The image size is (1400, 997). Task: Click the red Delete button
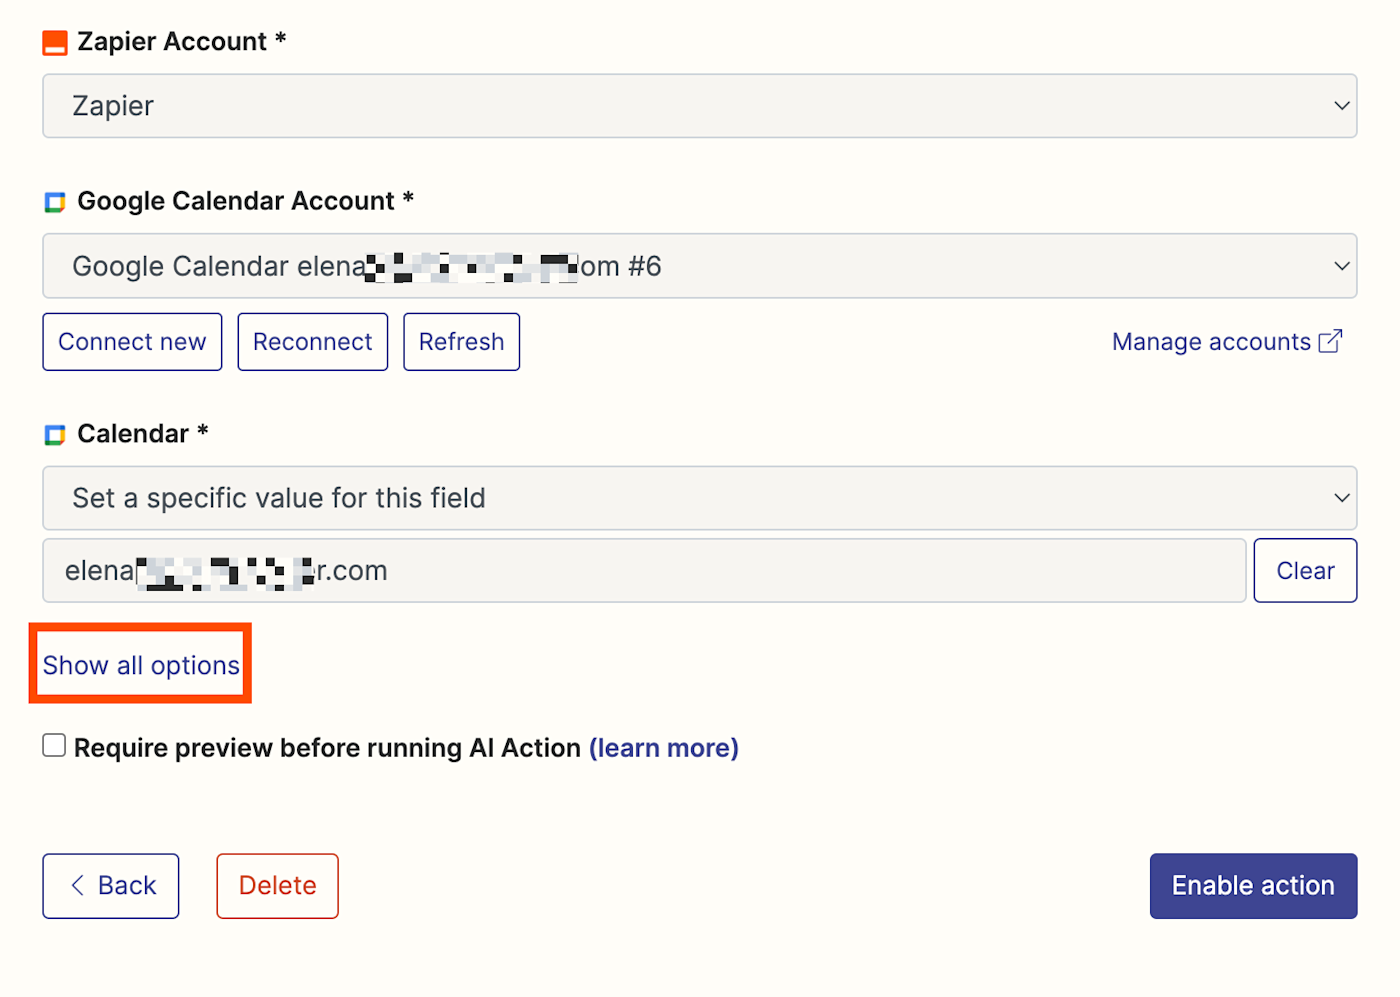[278, 886]
